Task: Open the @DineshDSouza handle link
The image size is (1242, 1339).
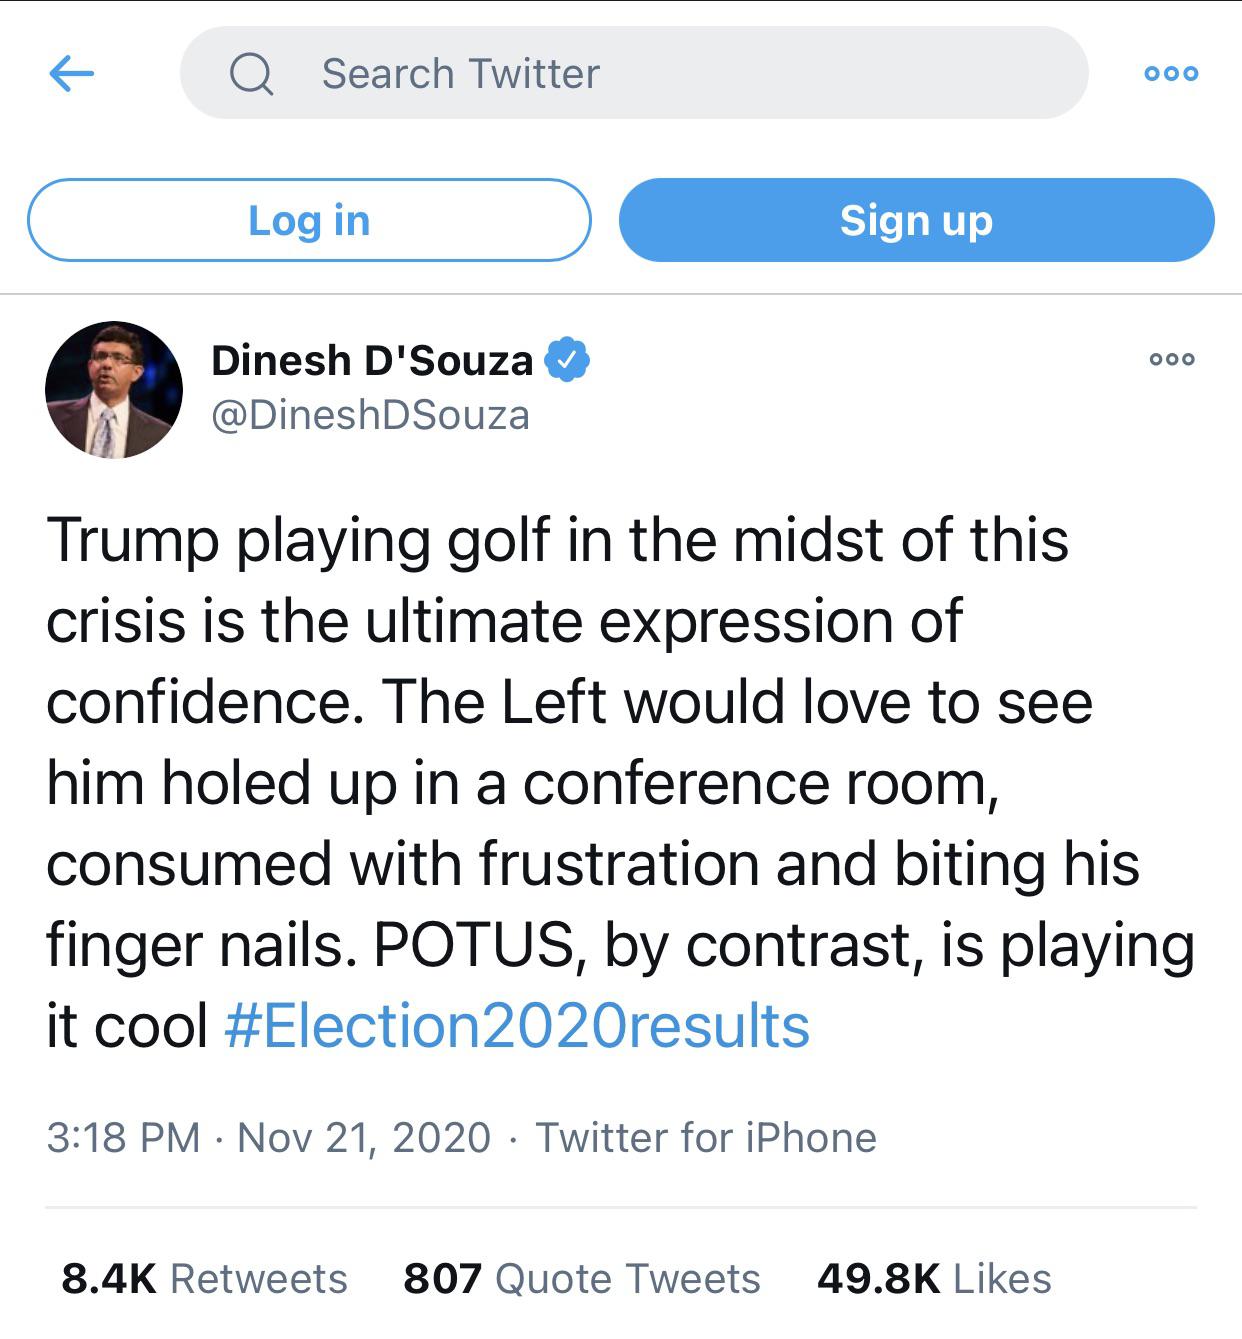Action: (x=370, y=415)
